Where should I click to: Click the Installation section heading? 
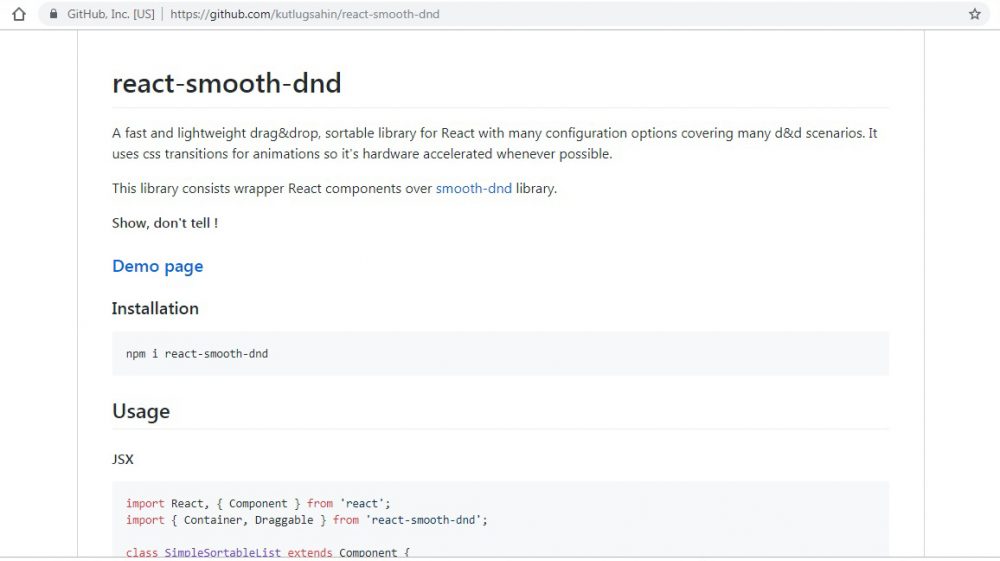[155, 308]
